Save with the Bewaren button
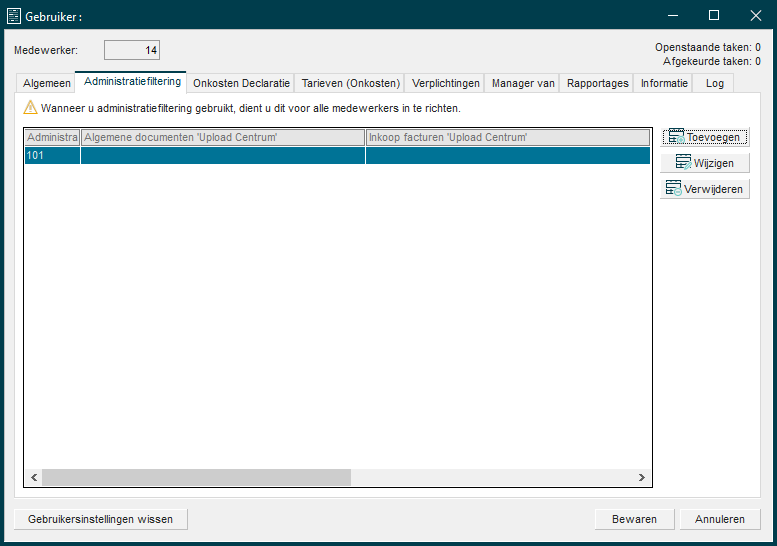777x546 pixels. click(634, 519)
